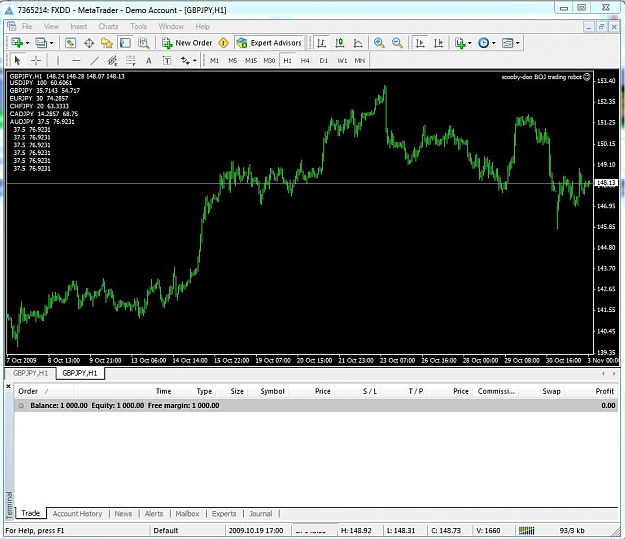
Task: Open the Strategy Tester icon
Action: coord(143,43)
